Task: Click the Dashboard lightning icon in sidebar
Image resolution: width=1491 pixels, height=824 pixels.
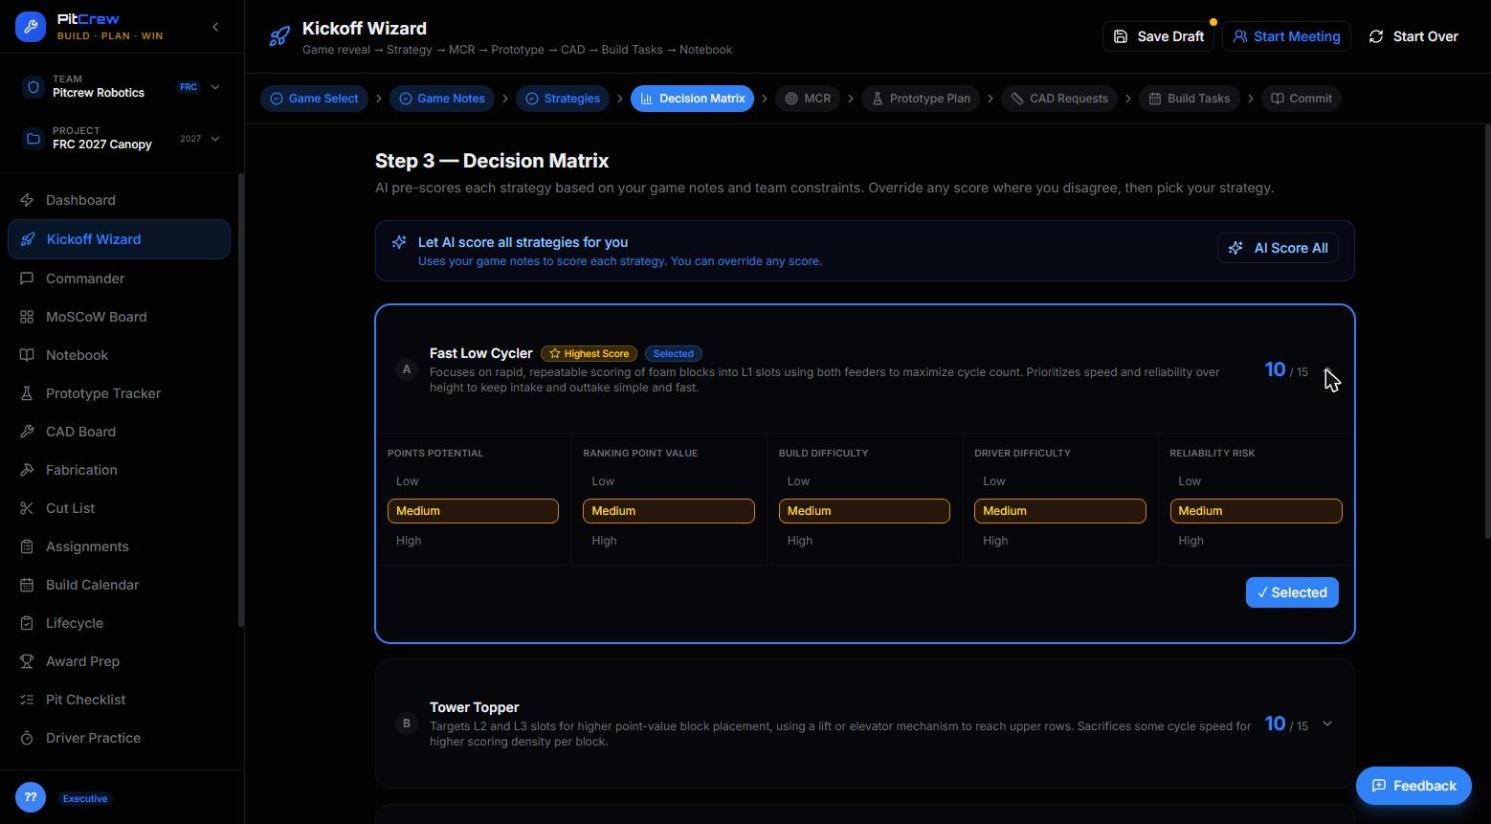Action: pos(27,200)
